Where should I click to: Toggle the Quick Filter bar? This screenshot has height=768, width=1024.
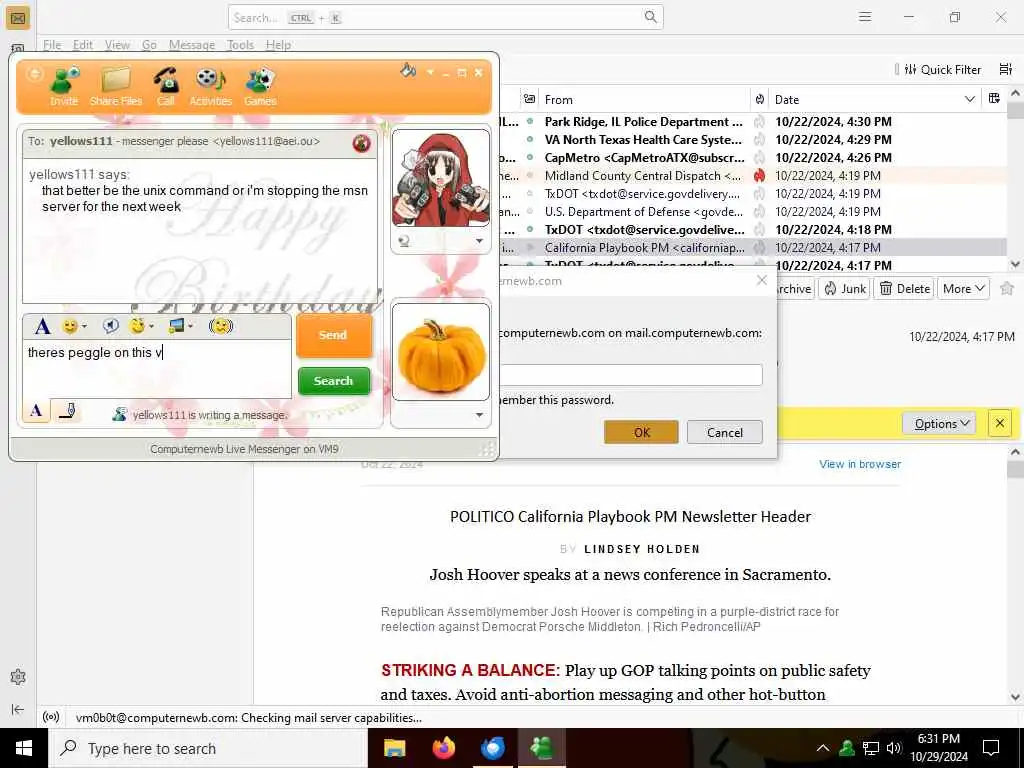click(x=944, y=69)
